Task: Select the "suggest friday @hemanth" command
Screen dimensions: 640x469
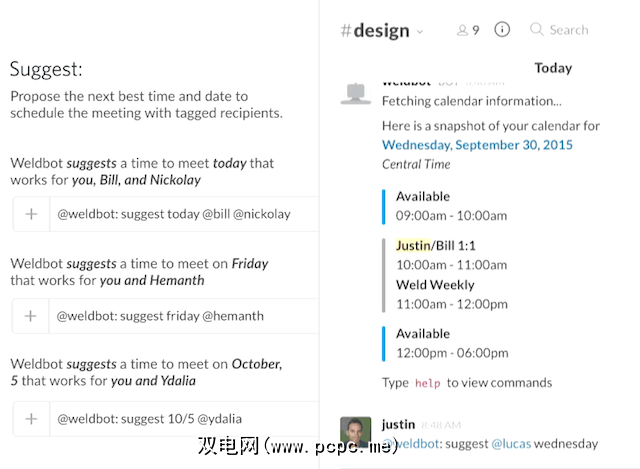Action: tap(160, 316)
